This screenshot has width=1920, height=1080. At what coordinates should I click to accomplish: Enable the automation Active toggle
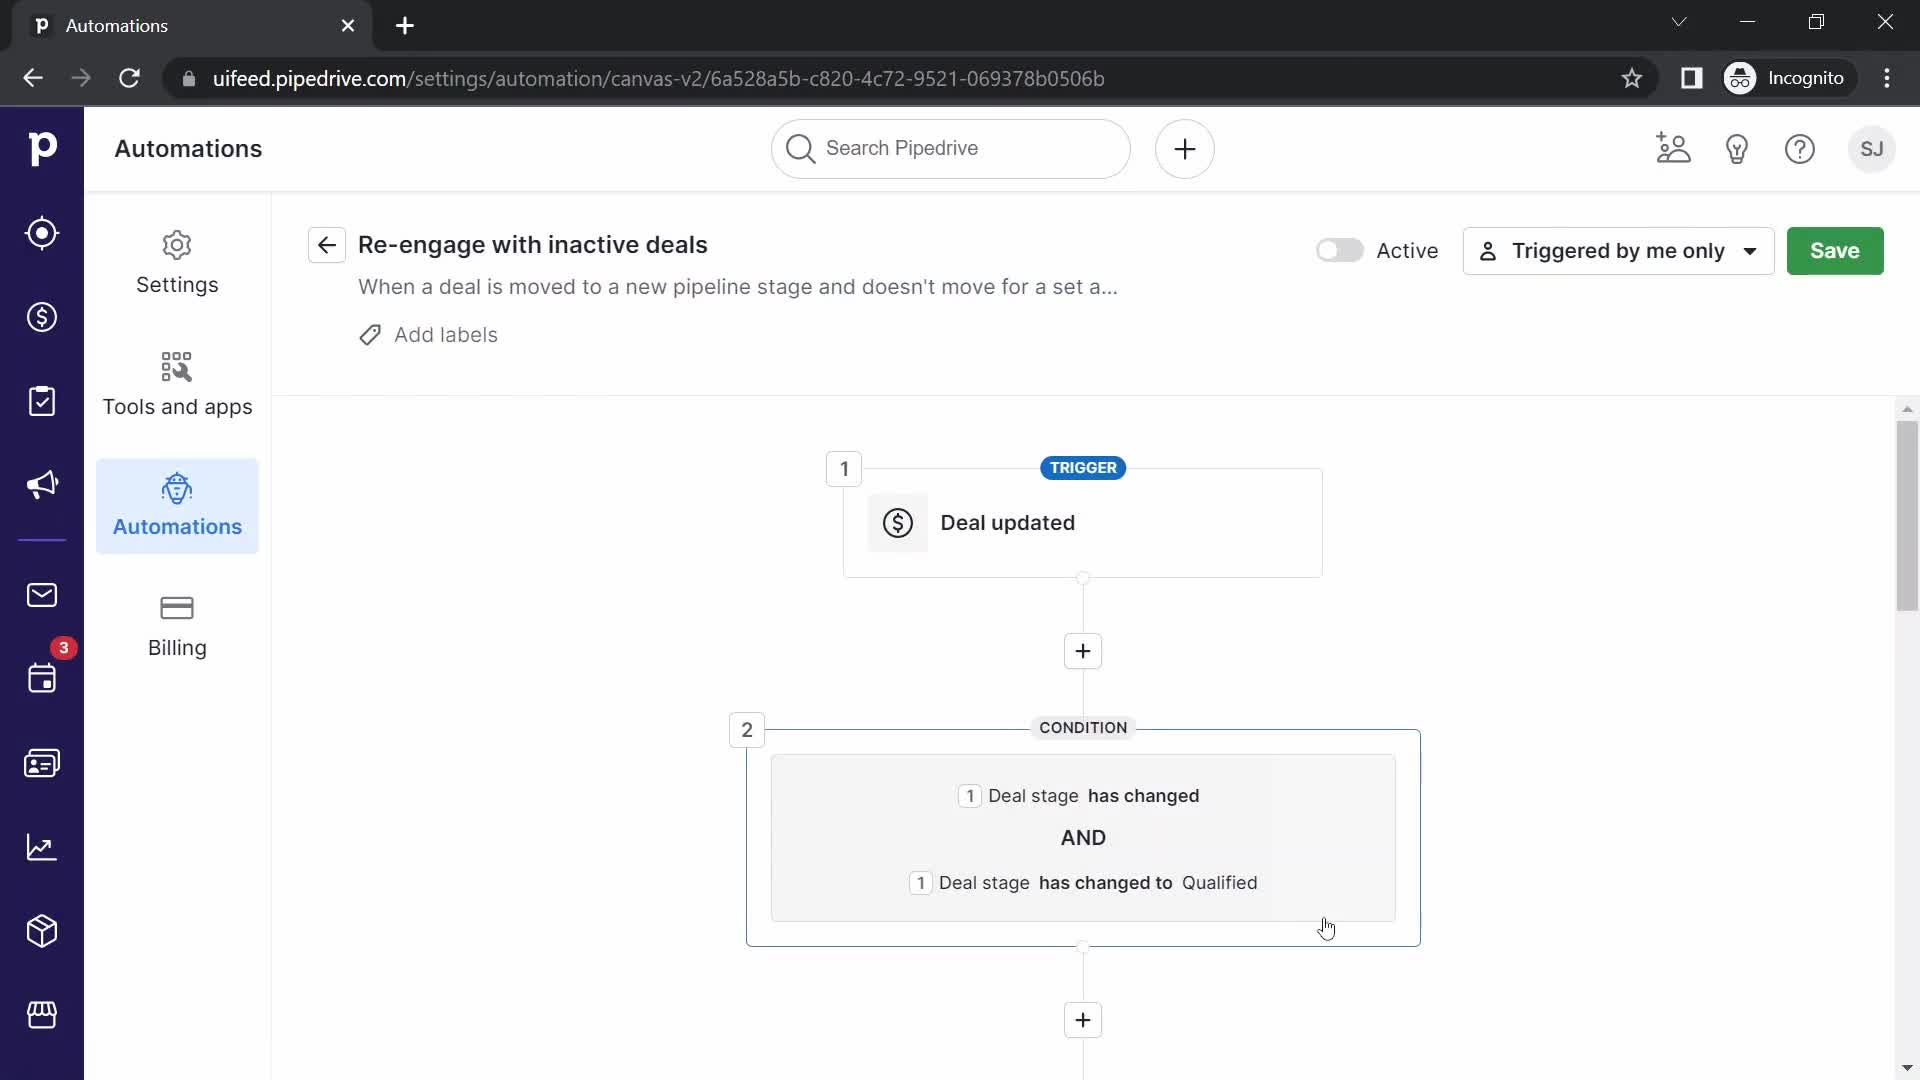pos(1338,249)
